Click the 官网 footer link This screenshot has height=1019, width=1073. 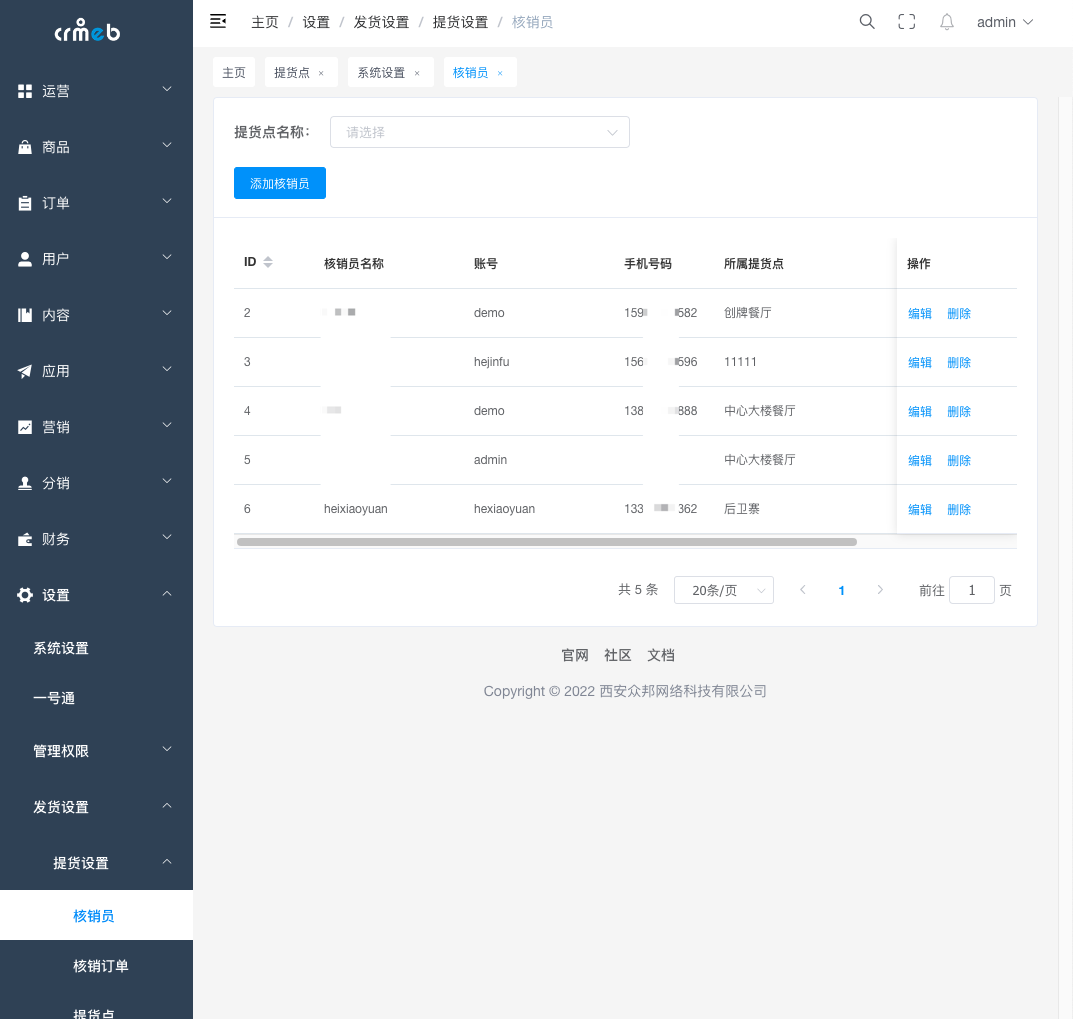pyautogui.click(x=575, y=656)
